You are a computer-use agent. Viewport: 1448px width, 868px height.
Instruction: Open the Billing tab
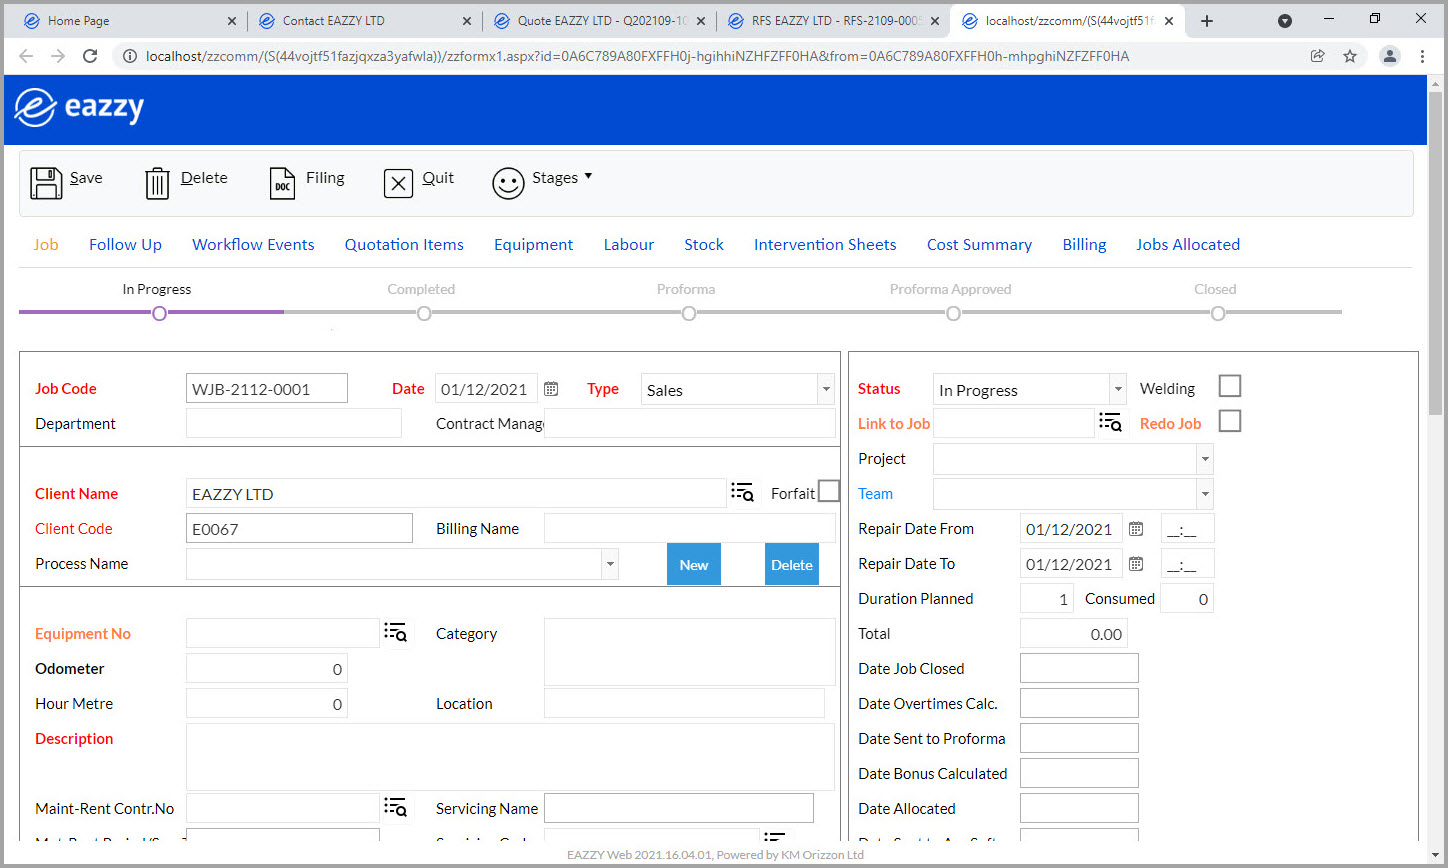(1084, 244)
